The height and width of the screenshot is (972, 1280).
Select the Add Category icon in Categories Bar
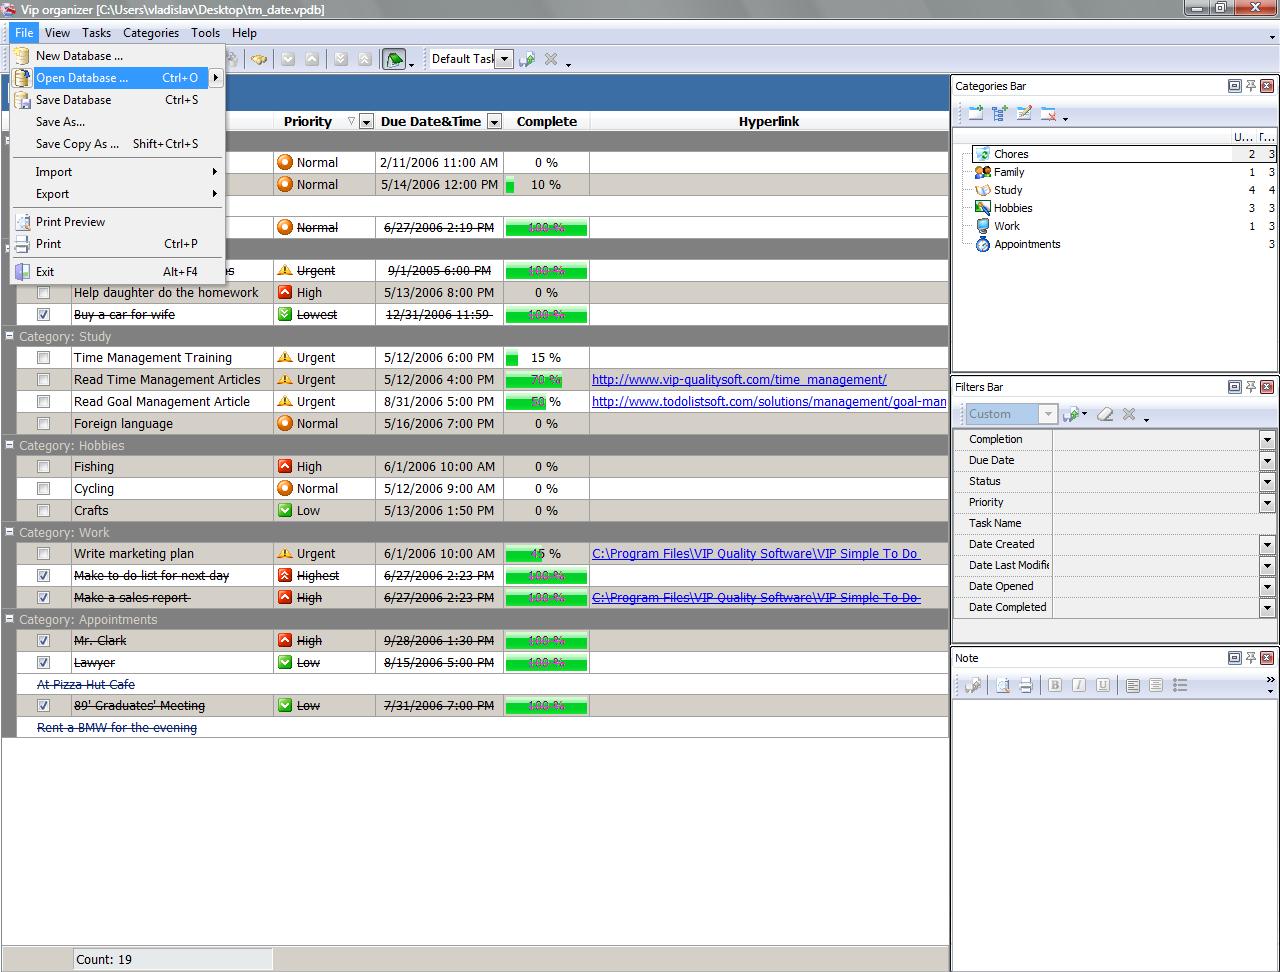point(973,113)
